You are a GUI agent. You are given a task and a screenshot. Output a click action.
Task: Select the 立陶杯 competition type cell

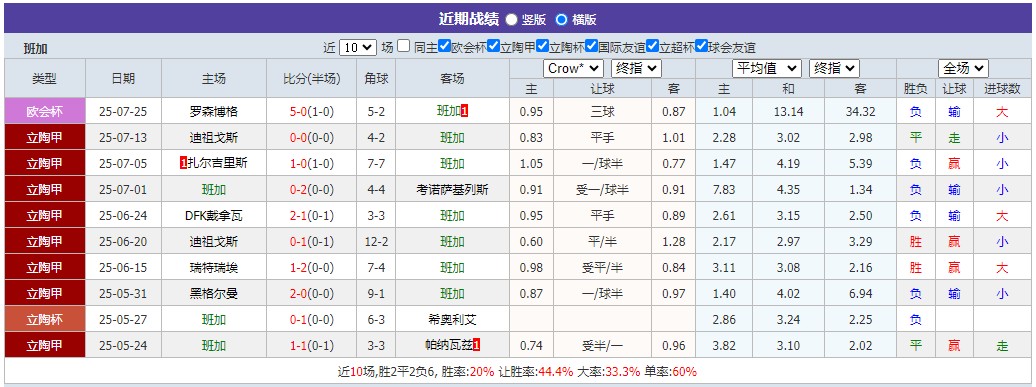(x=45, y=320)
